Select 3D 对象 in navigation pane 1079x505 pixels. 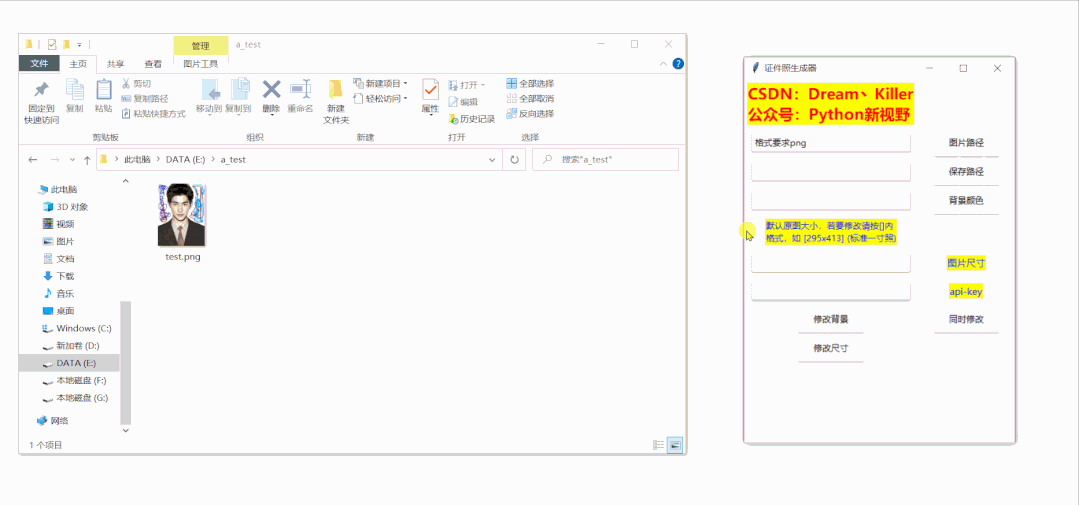pyautogui.click(x=72, y=206)
